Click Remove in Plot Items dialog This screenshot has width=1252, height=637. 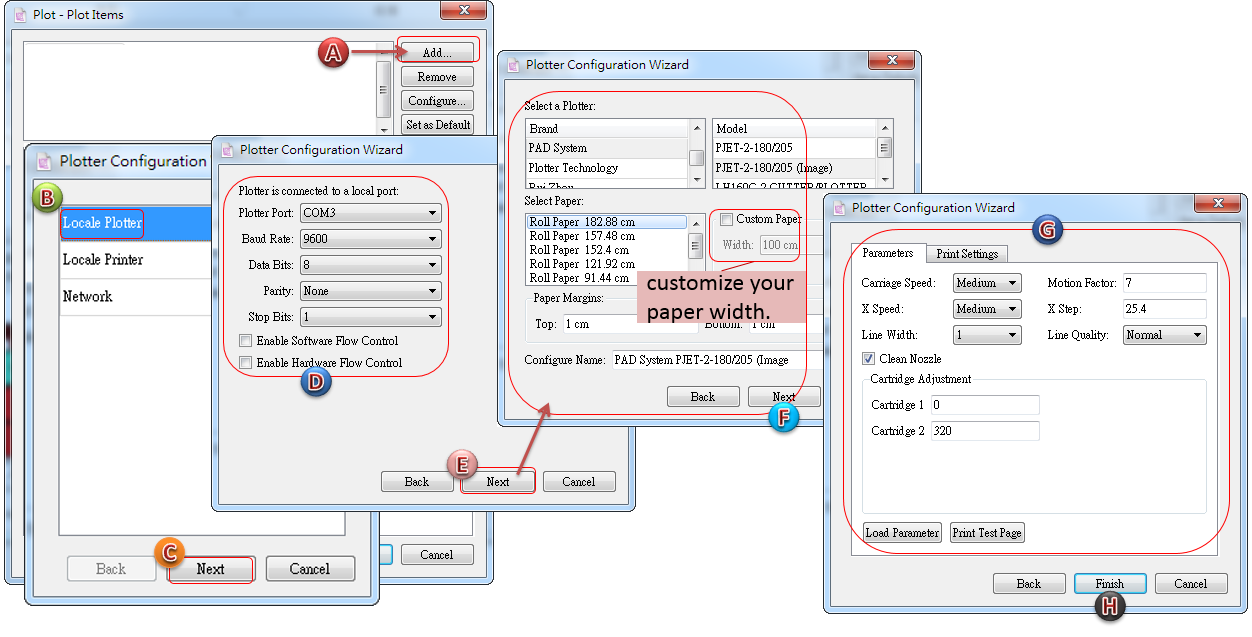pos(437,77)
